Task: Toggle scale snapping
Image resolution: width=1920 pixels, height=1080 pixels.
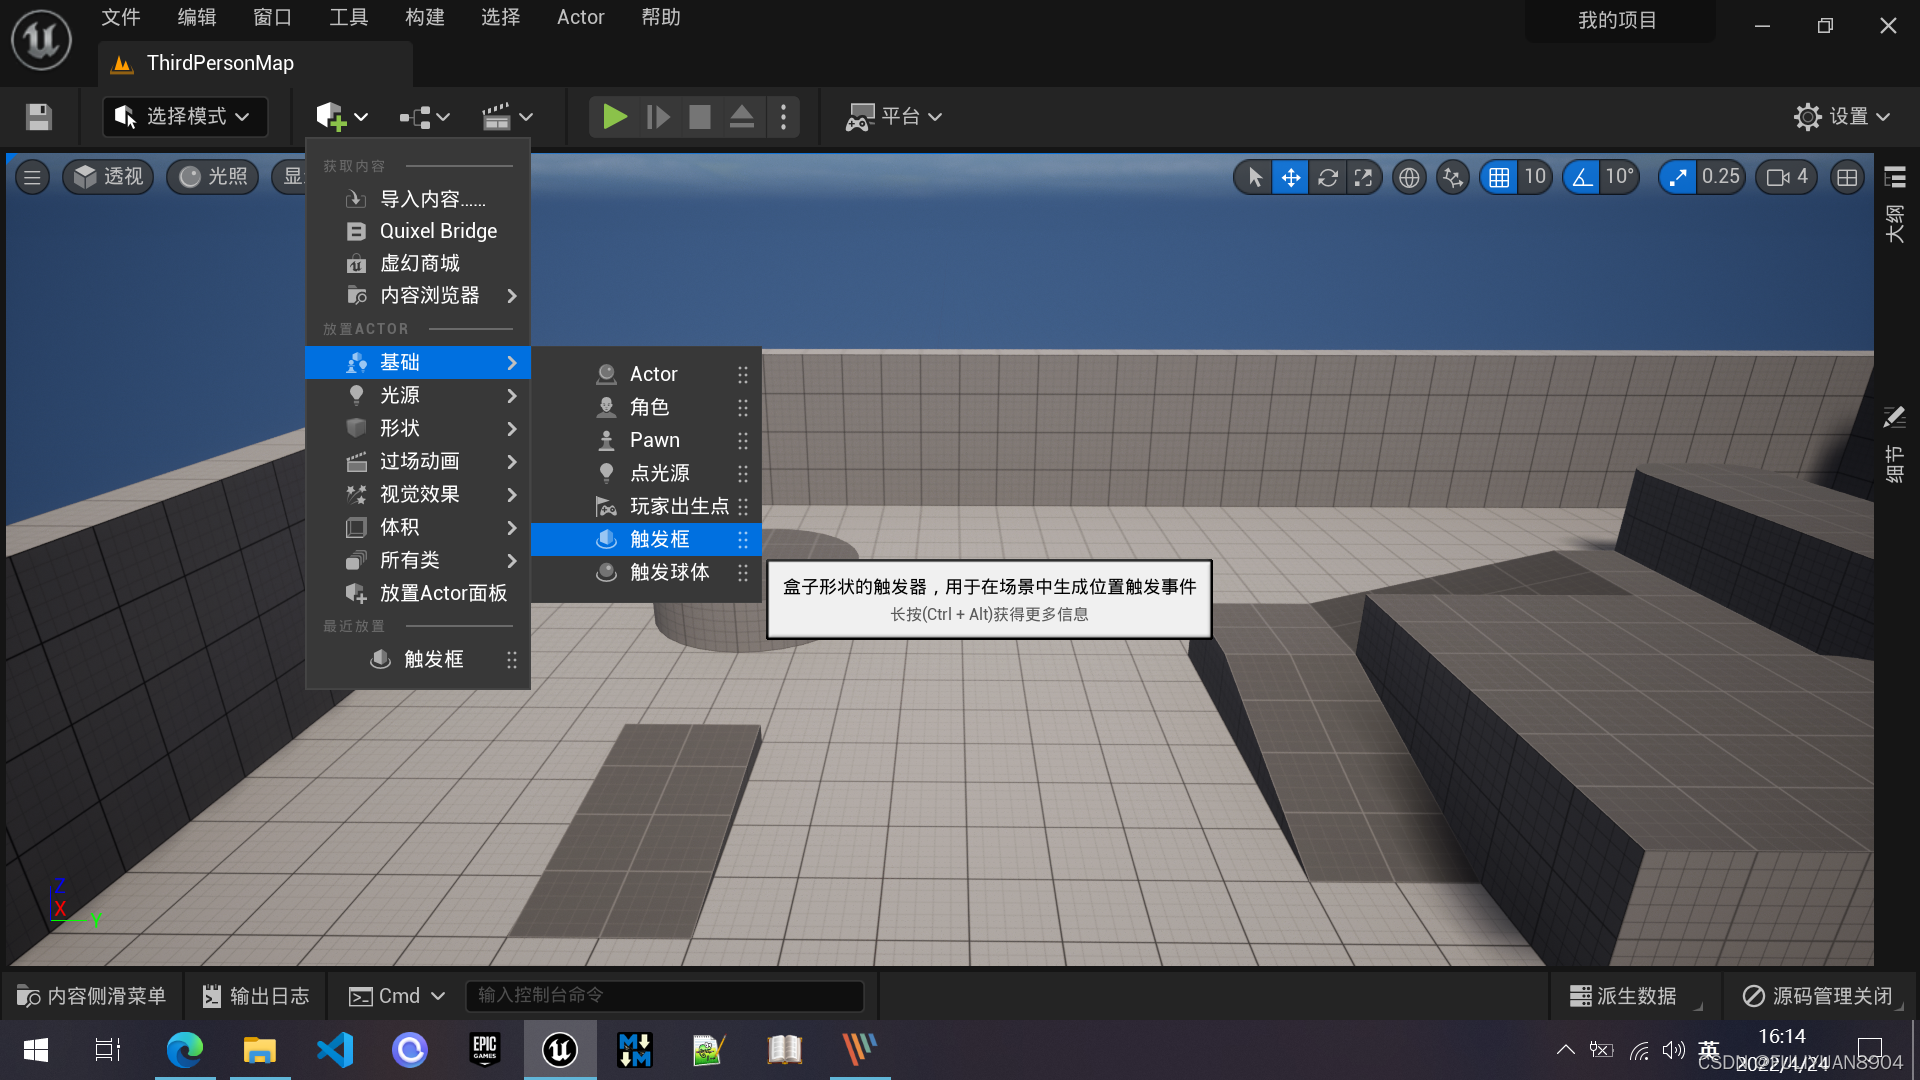Action: click(1678, 178)
